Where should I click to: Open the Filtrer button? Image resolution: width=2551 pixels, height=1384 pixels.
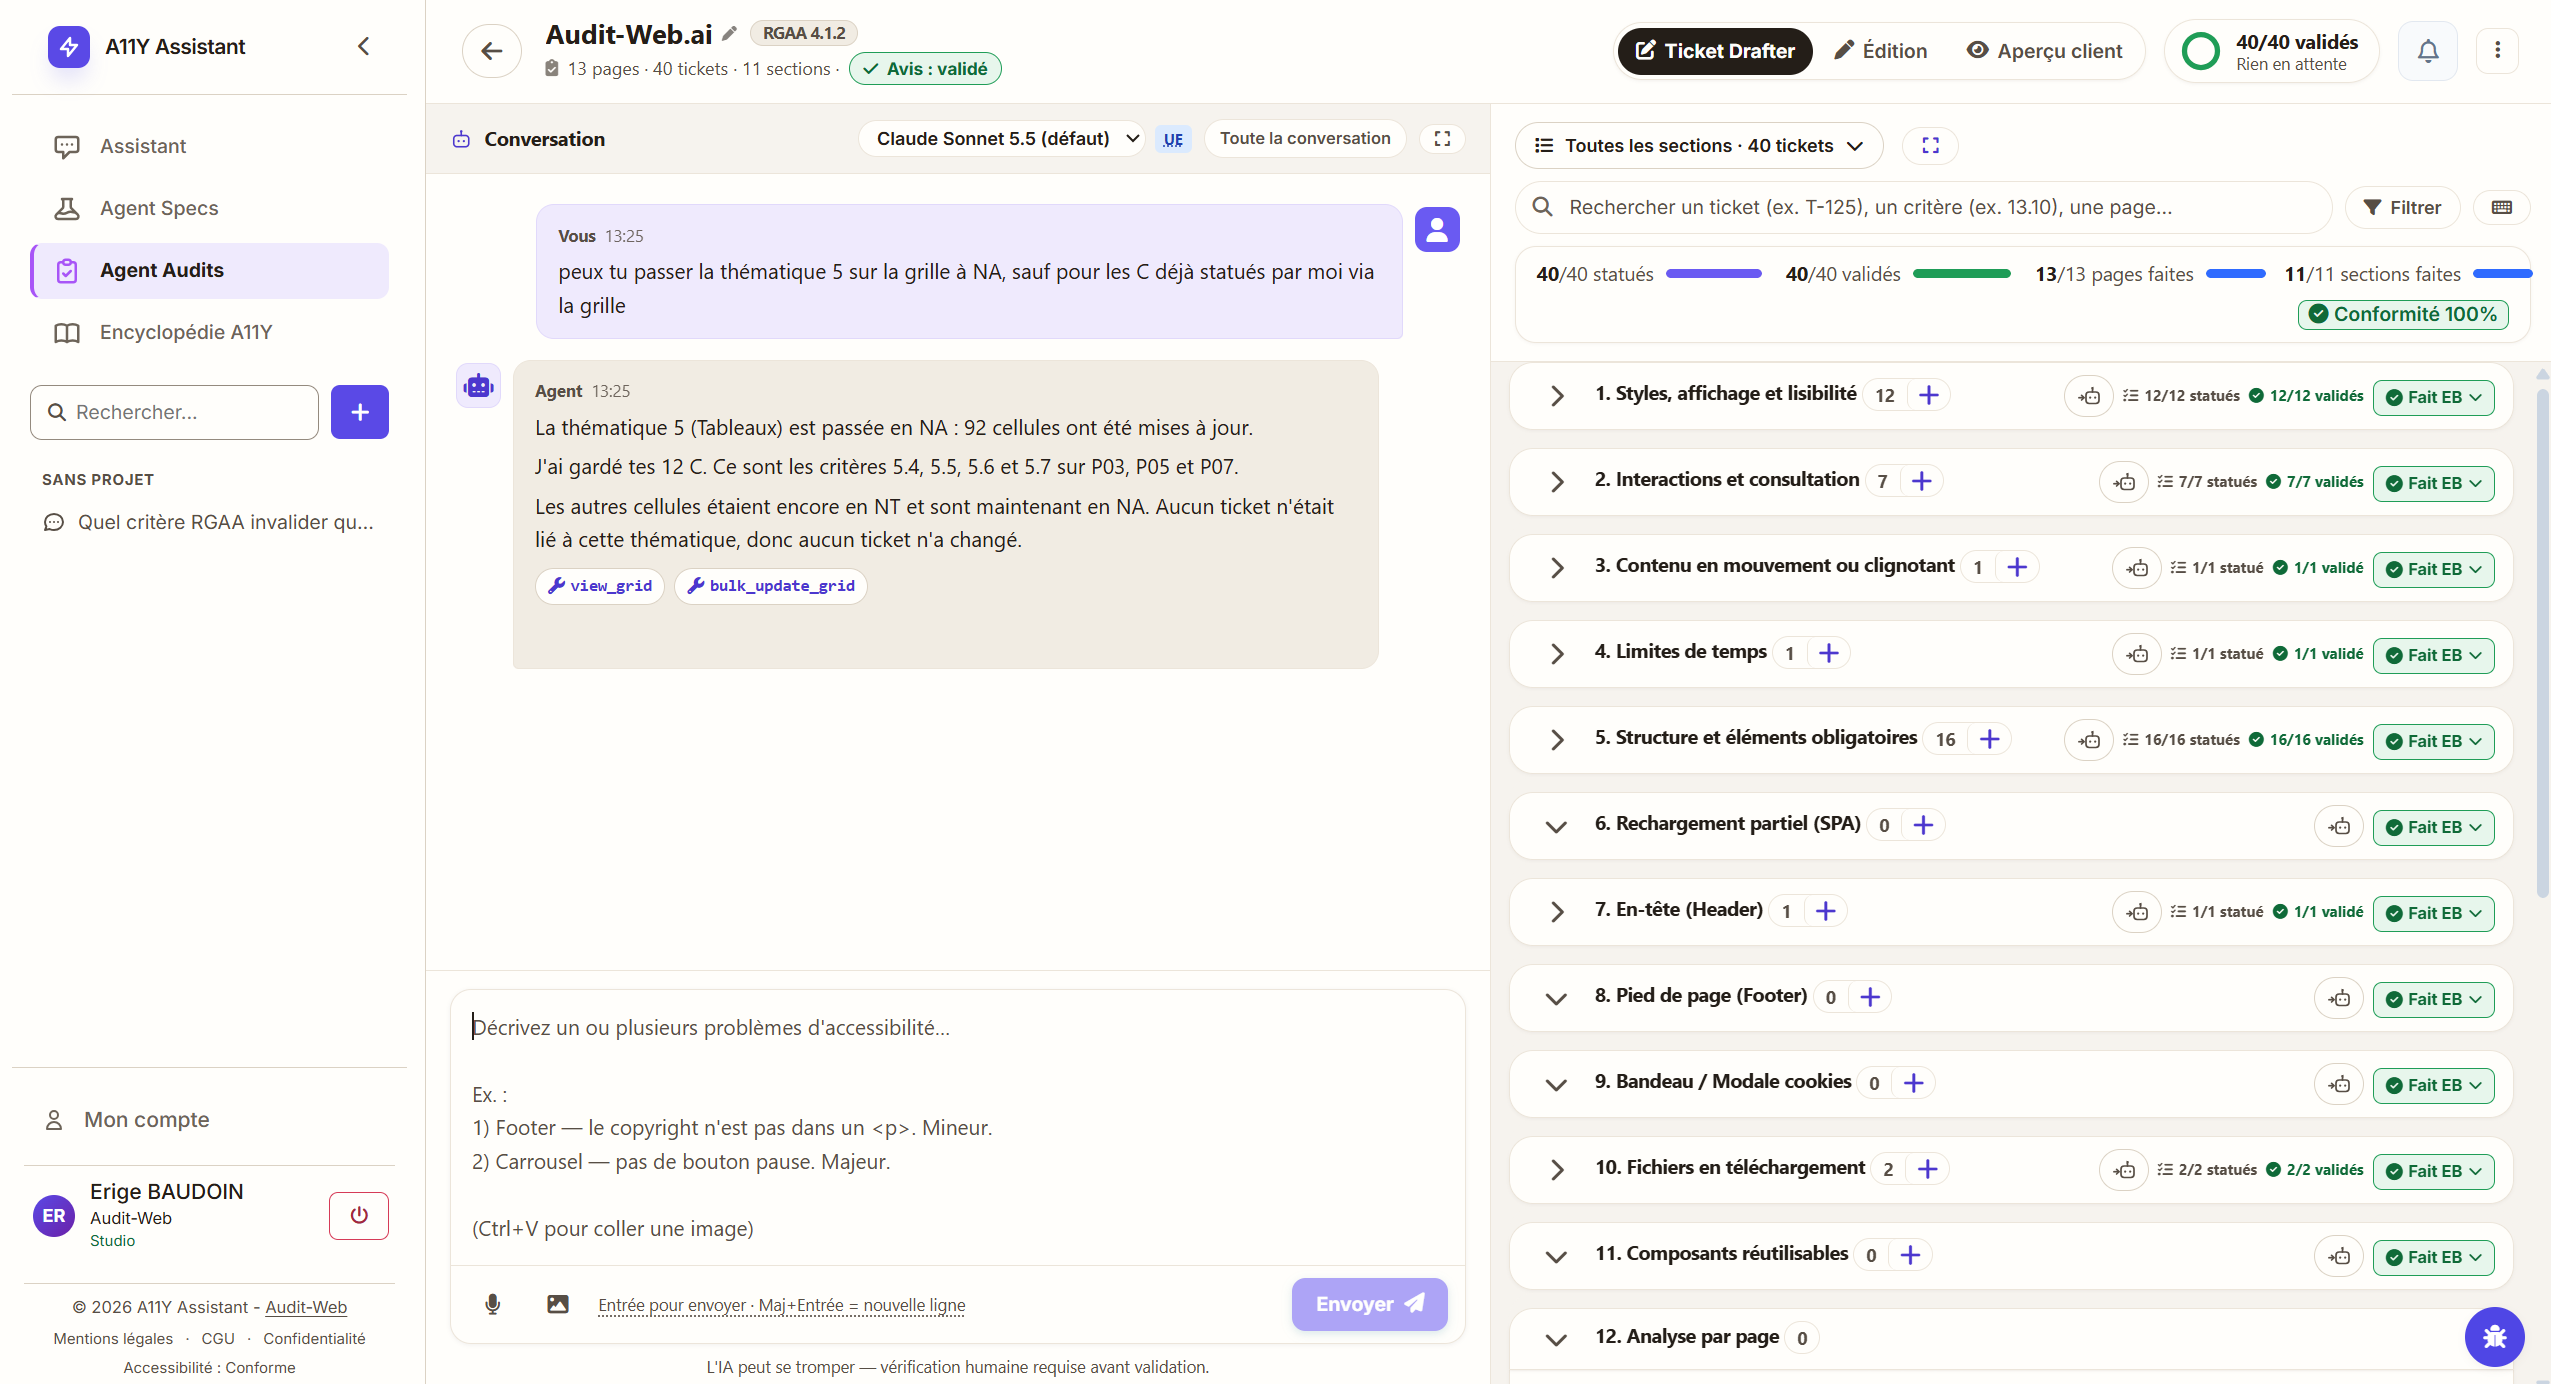(x=2401, y=207)
